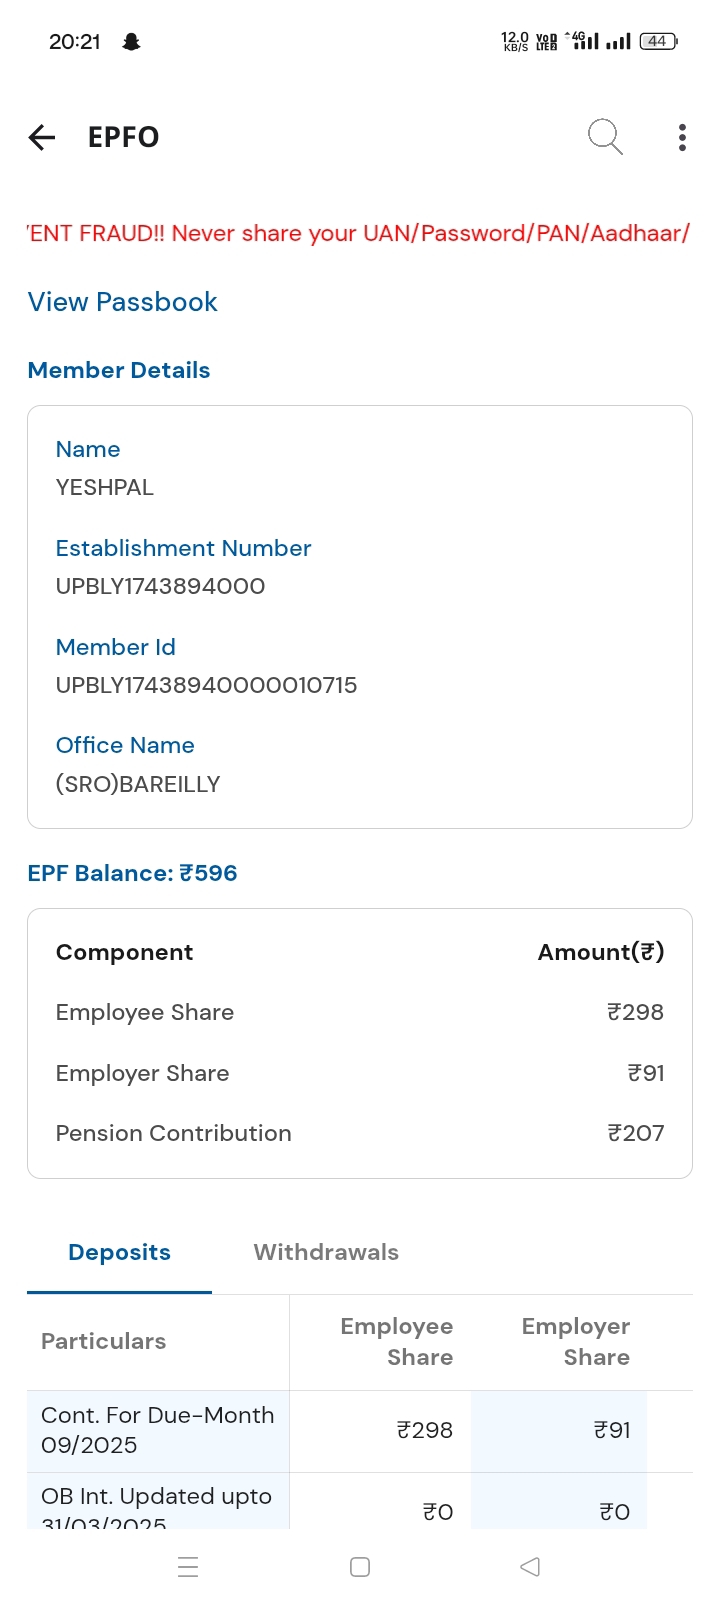Click the Member Id value
This screenshot has height=1604, width=720.
[x=206, y=685]
